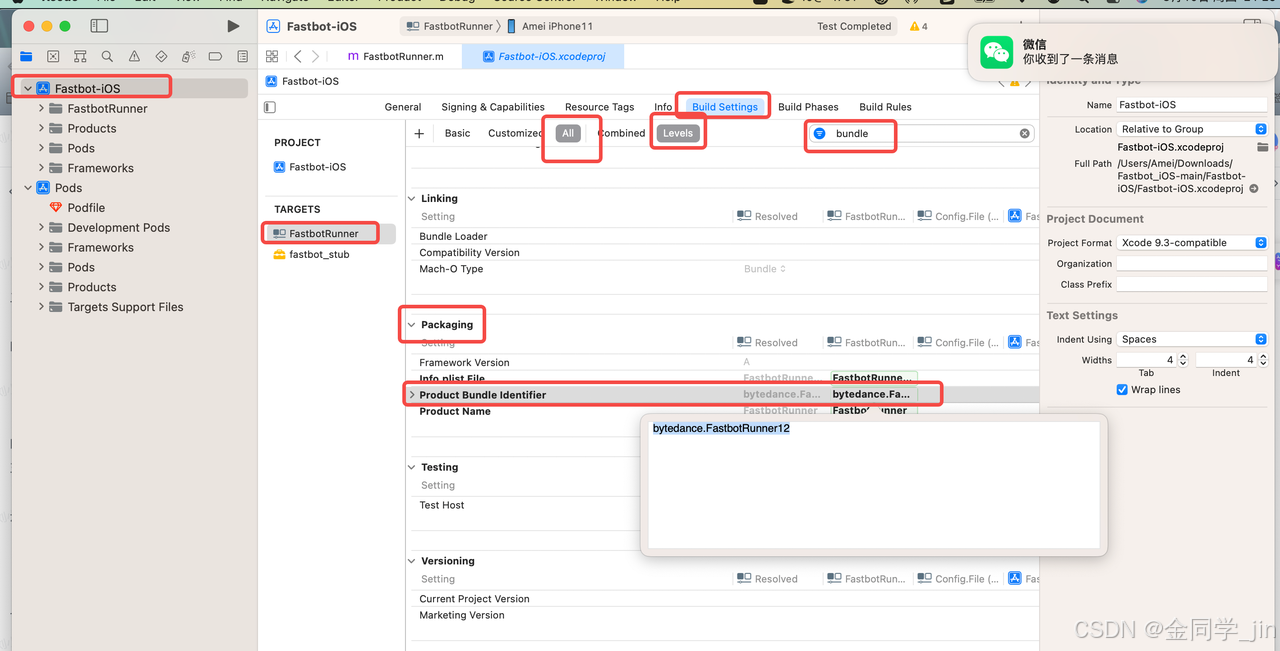Screen dimensions: 1280x651
Task: Select the All filter scope
Action: click(x=568, y=133)
